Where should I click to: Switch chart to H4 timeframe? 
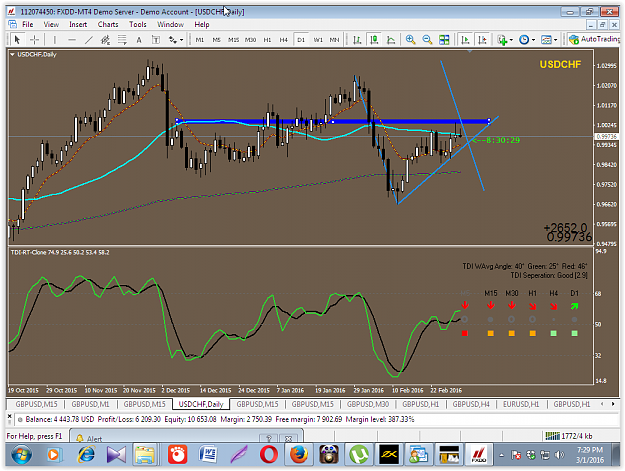point(283,40)
